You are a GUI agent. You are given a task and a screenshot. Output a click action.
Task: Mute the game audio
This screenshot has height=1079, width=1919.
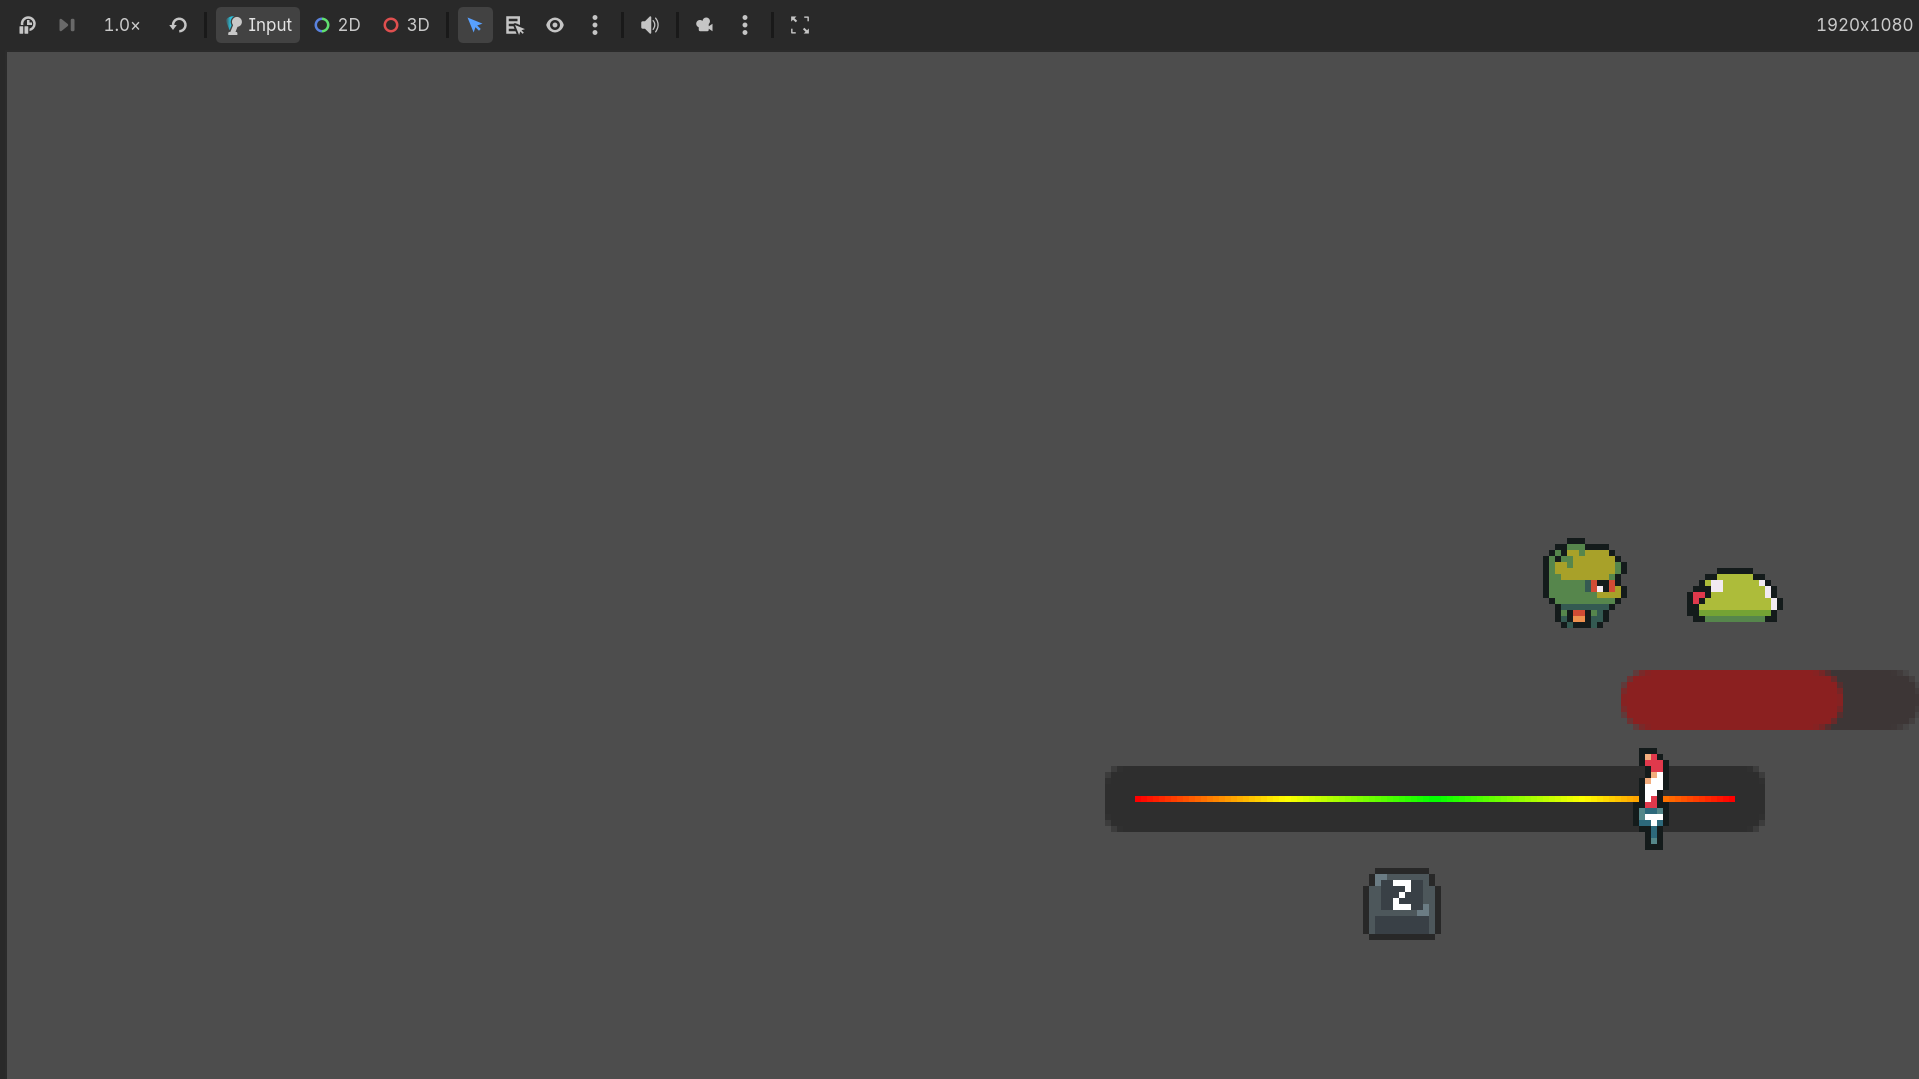[x=650, y=25]
